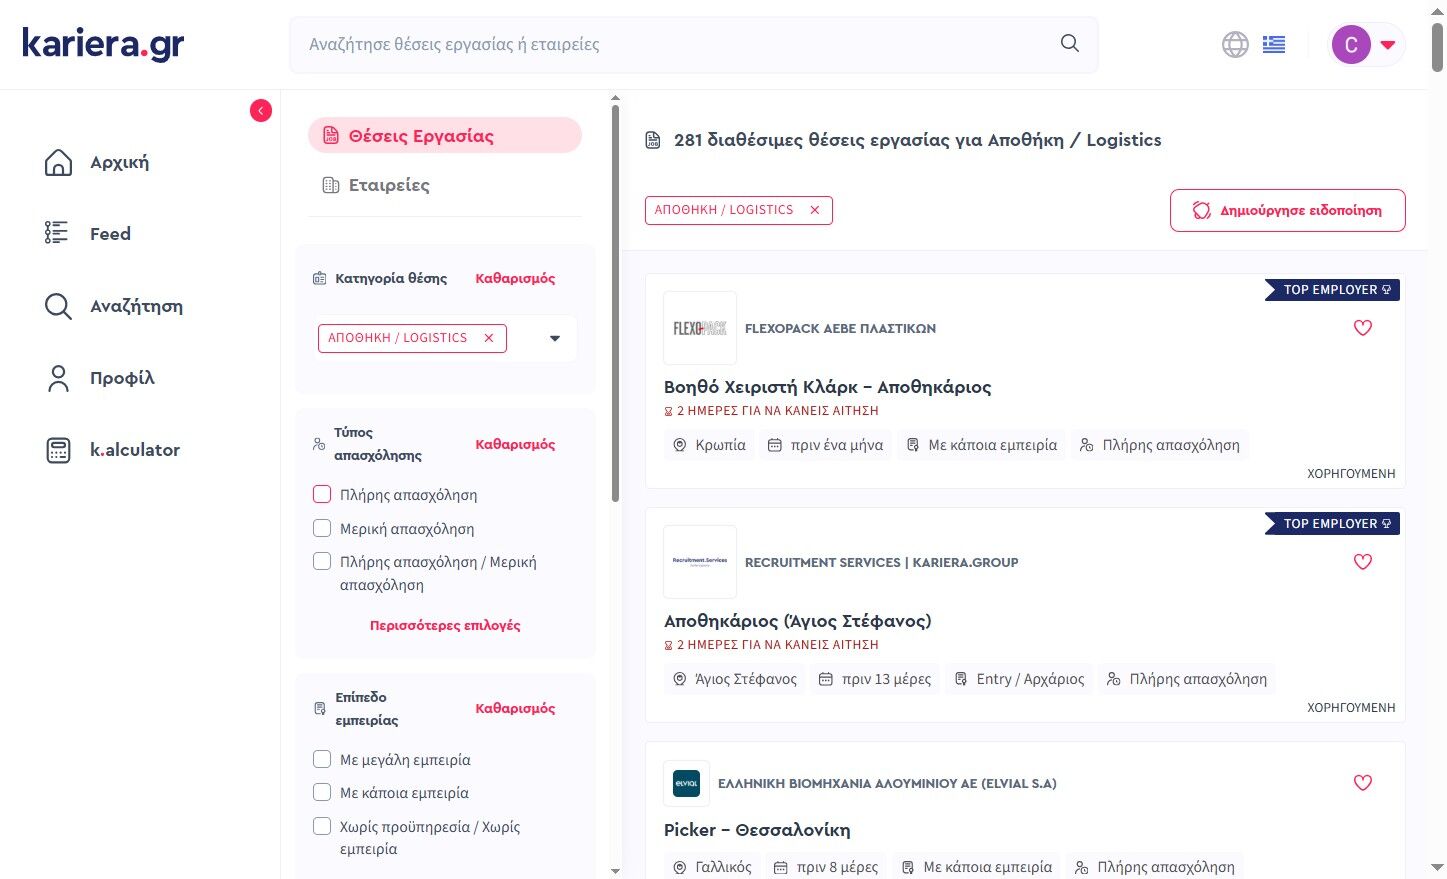Clear the Τύπος απασχόλησης filter
This screenshot has width=1447, height=879.
click(x=515, y=444)
